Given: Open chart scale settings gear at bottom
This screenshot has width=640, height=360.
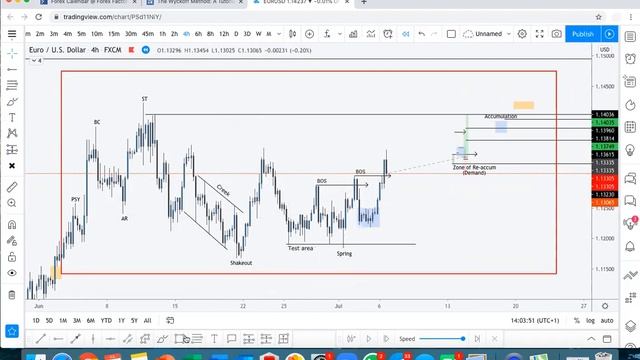Looking at the screenshot, I should pyautogui.click(x=605, y=306).
